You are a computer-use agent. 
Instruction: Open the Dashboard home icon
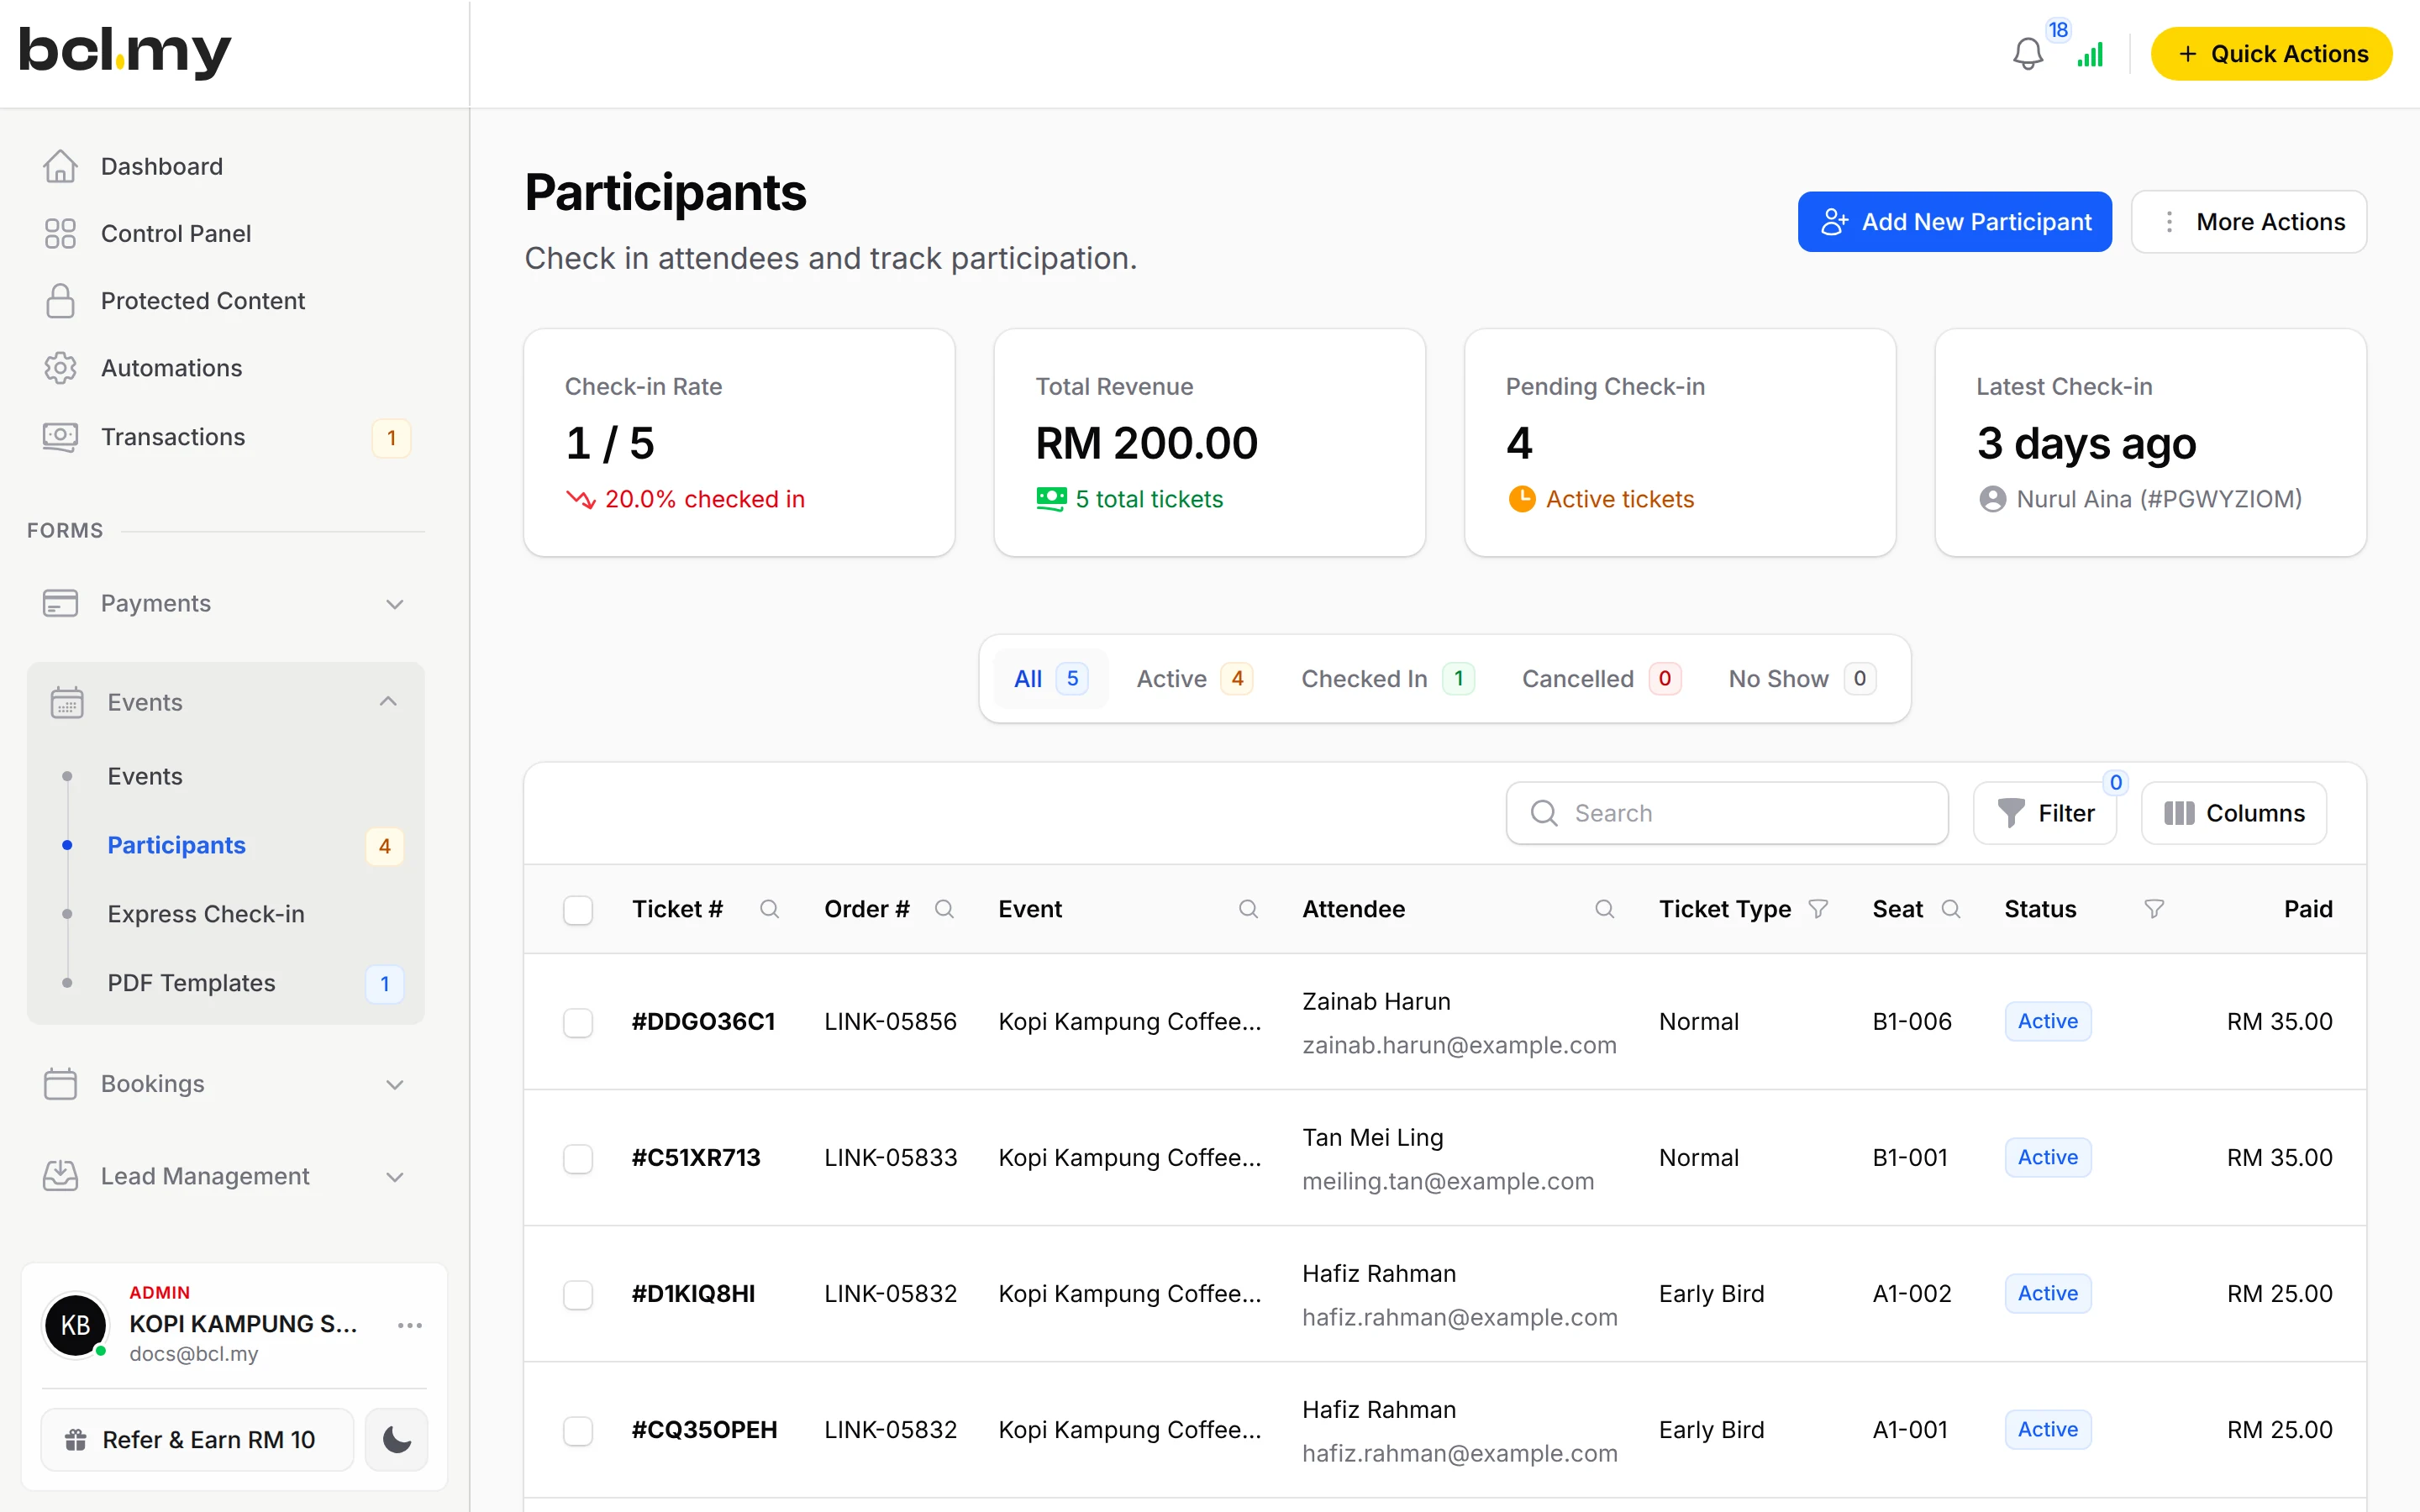pyautogui.click(x=60, y=166)
